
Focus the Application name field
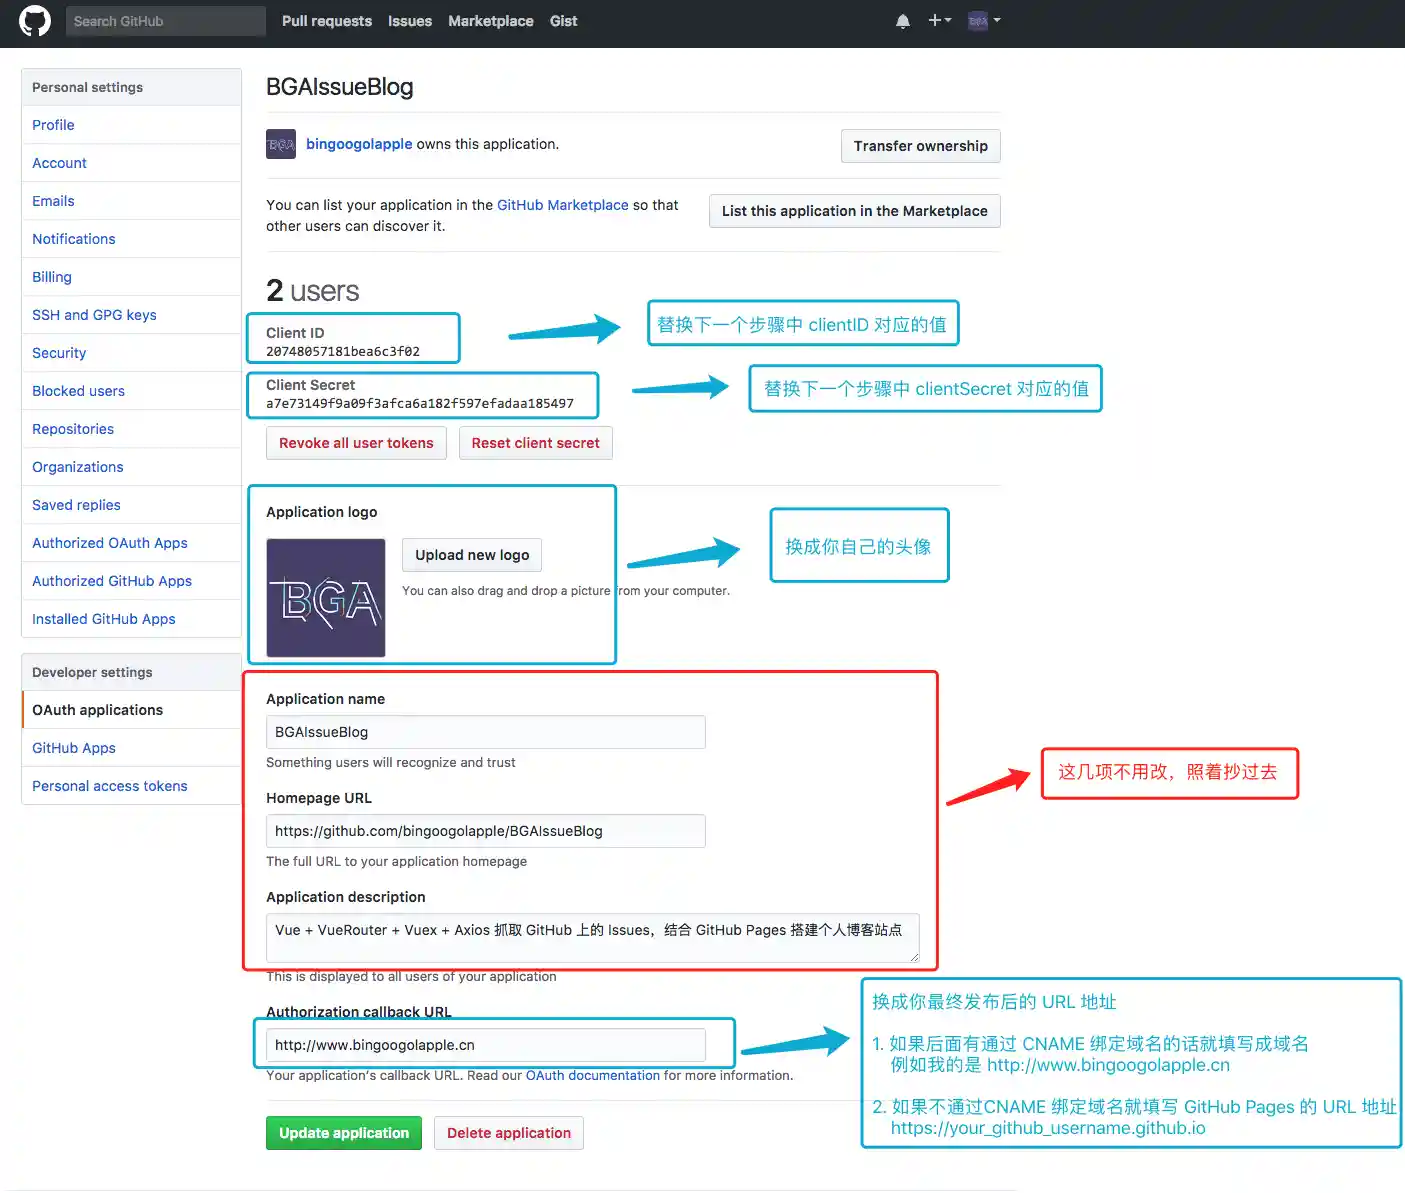(x=486, y=732)
